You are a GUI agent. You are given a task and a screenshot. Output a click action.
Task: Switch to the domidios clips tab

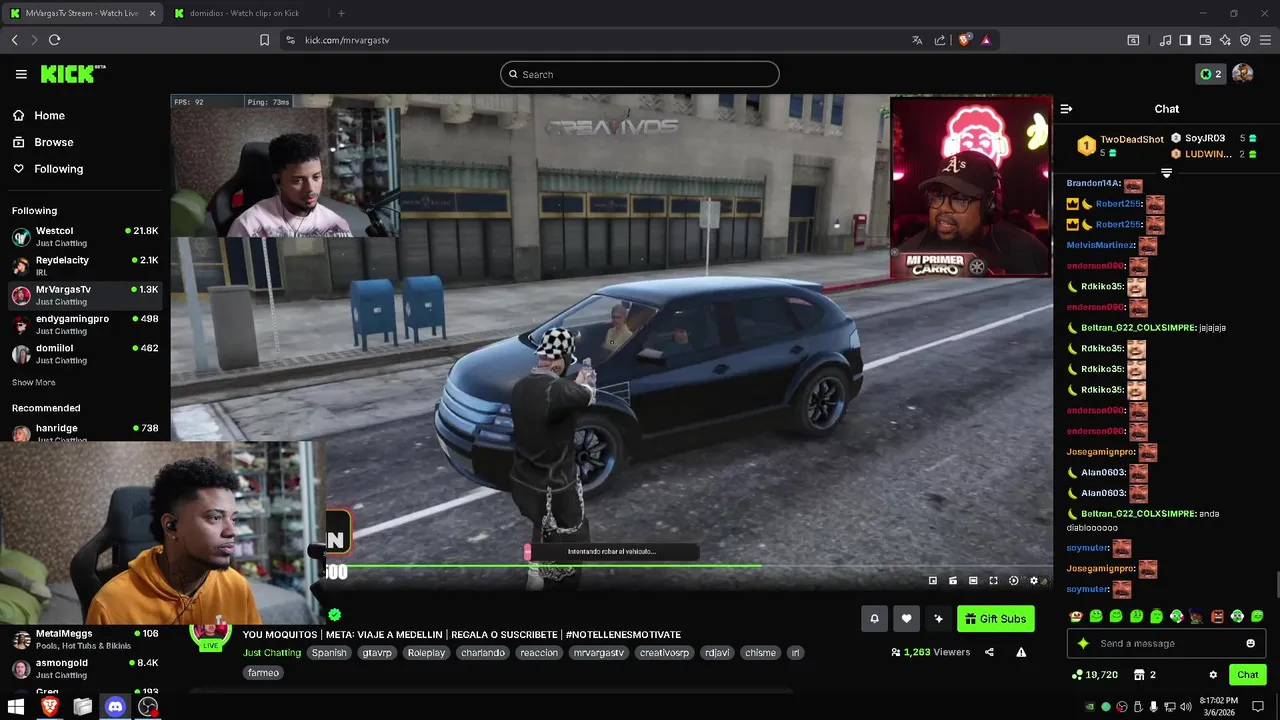tap(245, 13)
